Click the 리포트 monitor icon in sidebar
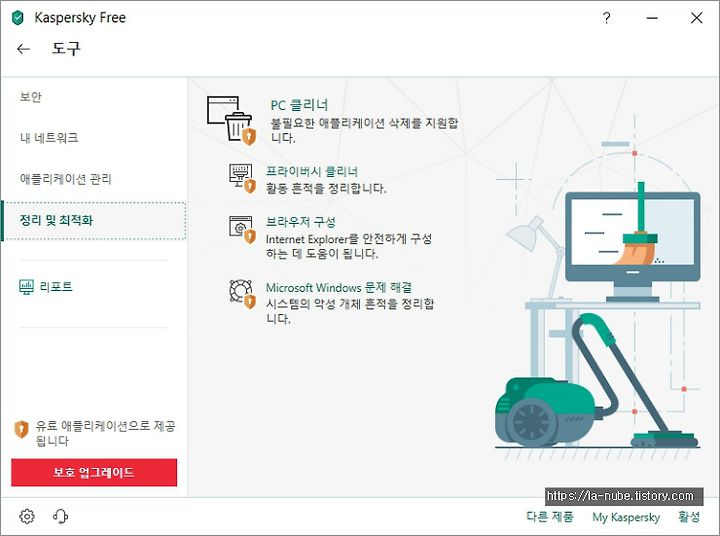 tap(27, 287)
